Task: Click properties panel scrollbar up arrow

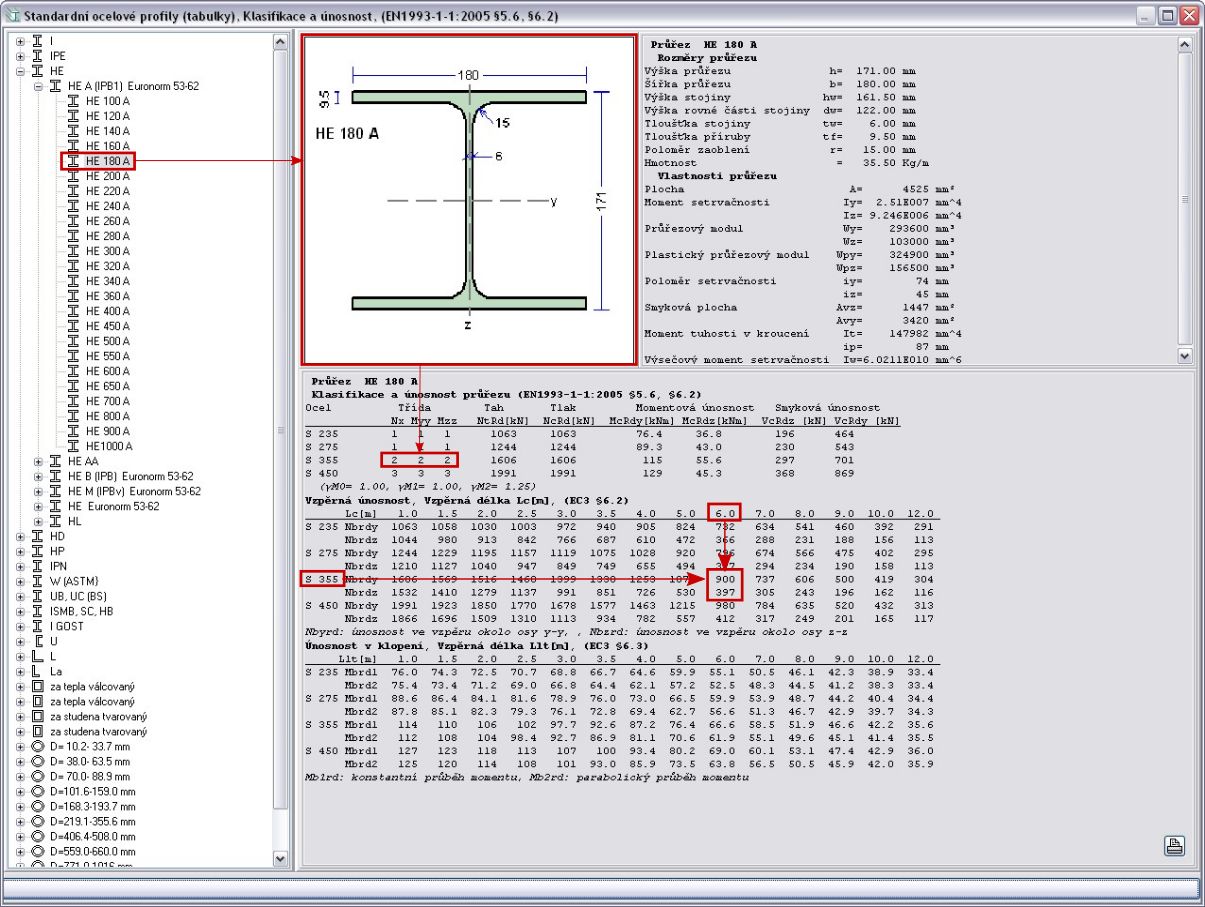Action: pos(1186,44)
